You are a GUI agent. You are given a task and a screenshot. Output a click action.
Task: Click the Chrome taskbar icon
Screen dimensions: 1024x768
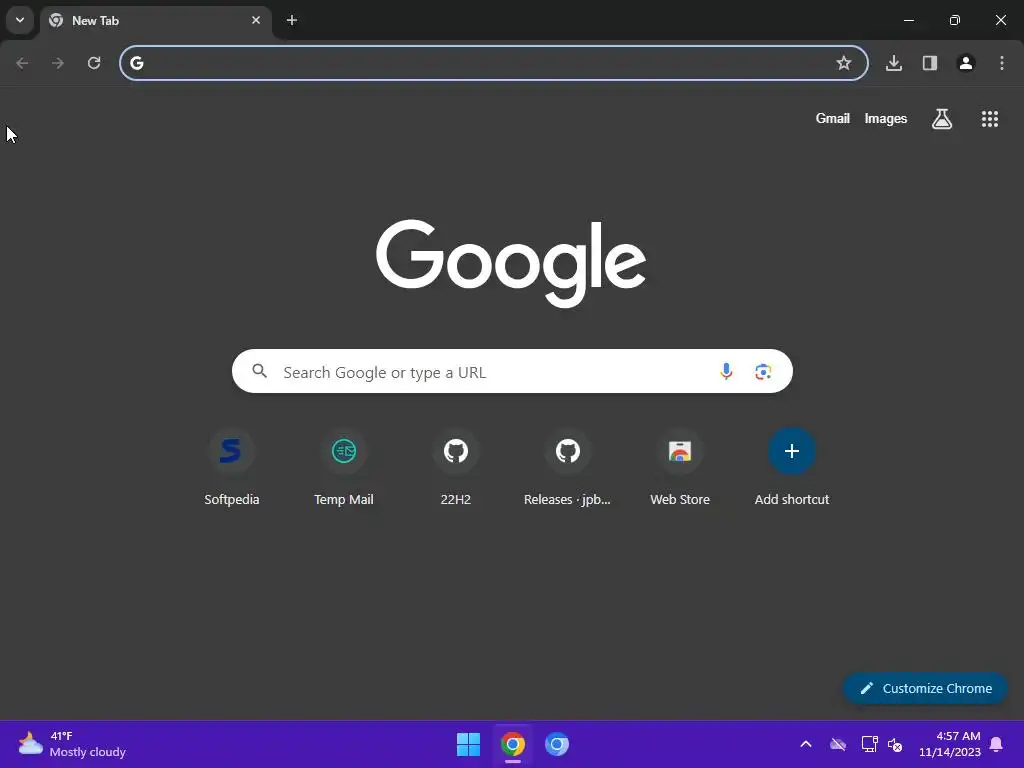(513, 744)
